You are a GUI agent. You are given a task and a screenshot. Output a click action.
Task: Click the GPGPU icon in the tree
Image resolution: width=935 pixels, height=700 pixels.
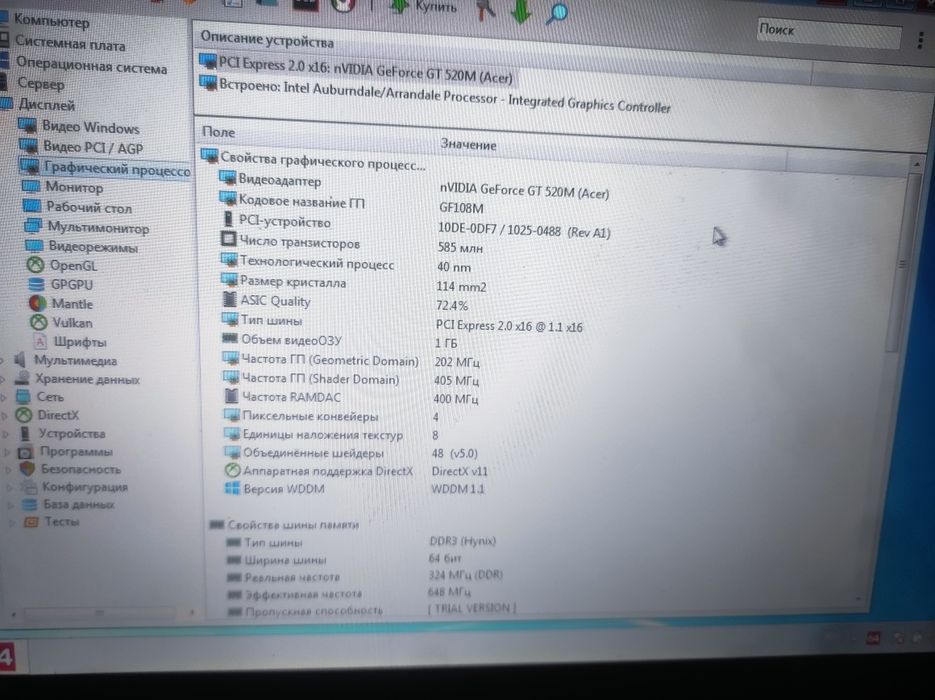pyautogui.click(x=36, y=284)
